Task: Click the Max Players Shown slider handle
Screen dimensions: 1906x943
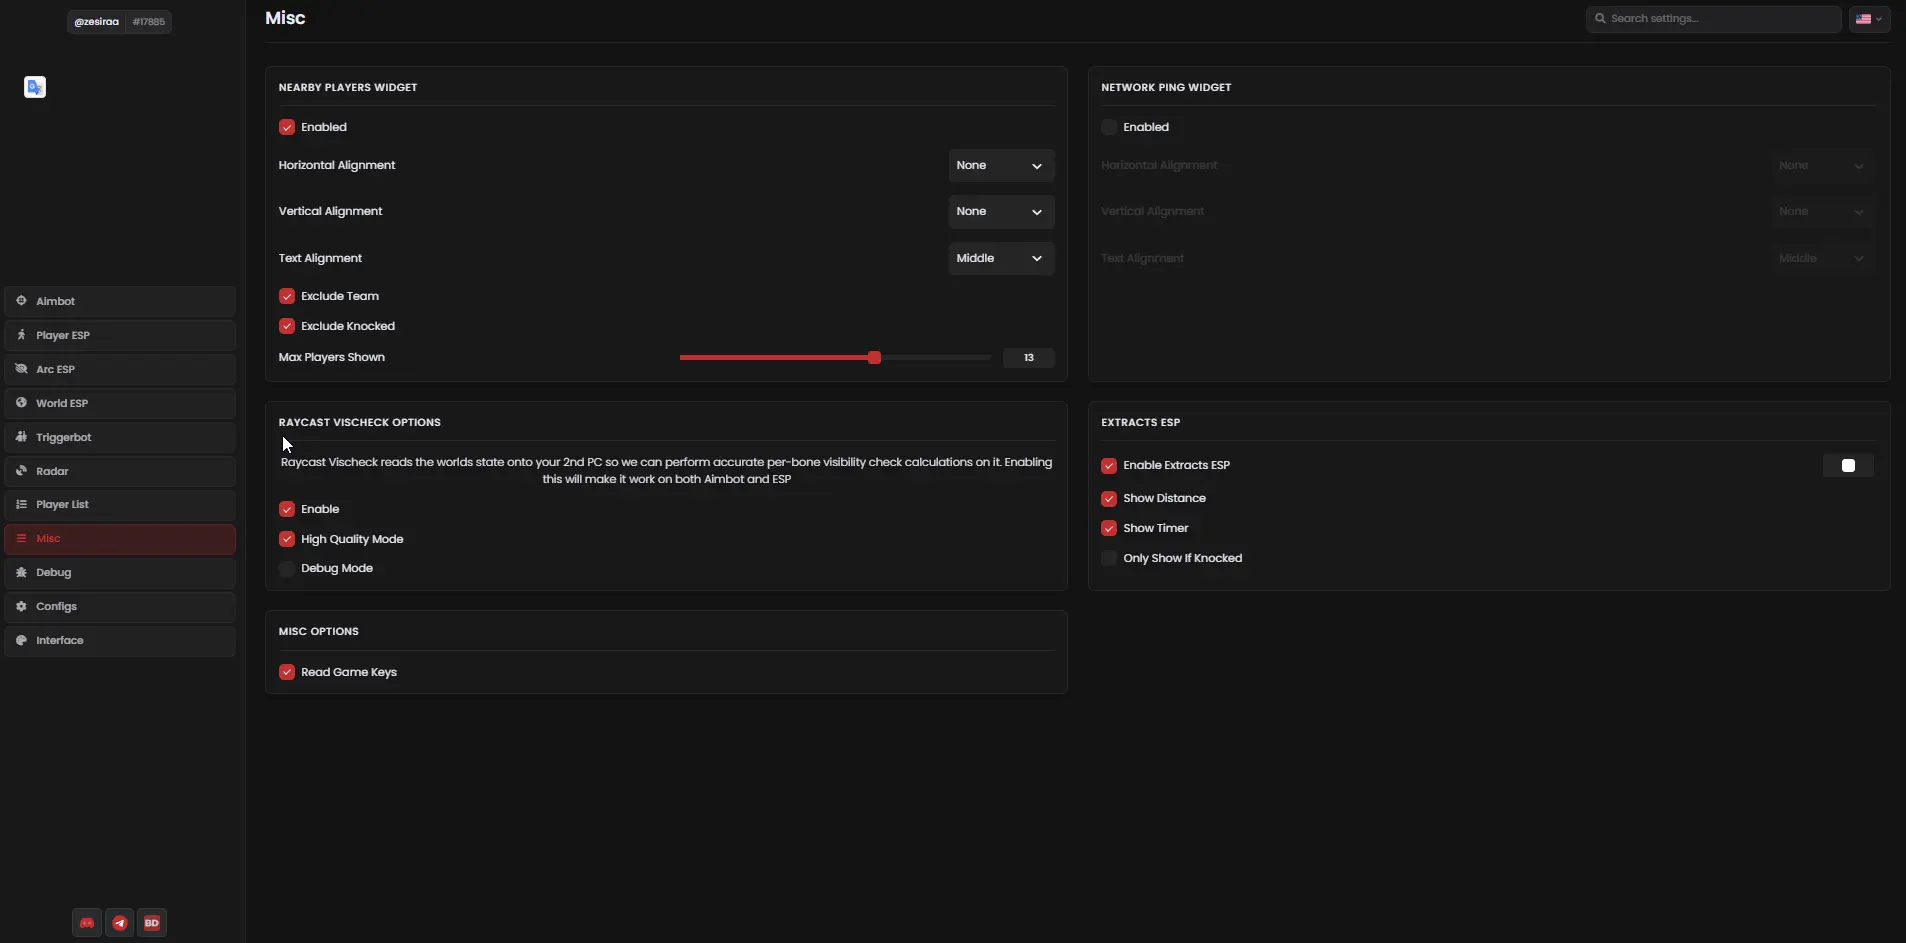Action: click(x=874, y=358)
